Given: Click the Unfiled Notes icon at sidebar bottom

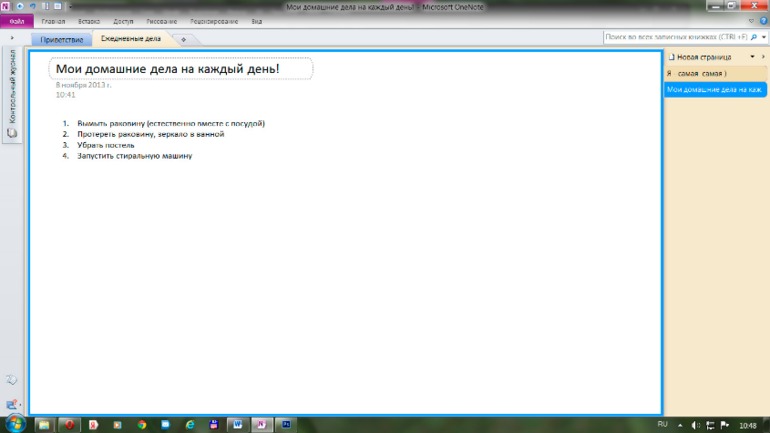Looking at the screenshot, I should coord(12,403).
